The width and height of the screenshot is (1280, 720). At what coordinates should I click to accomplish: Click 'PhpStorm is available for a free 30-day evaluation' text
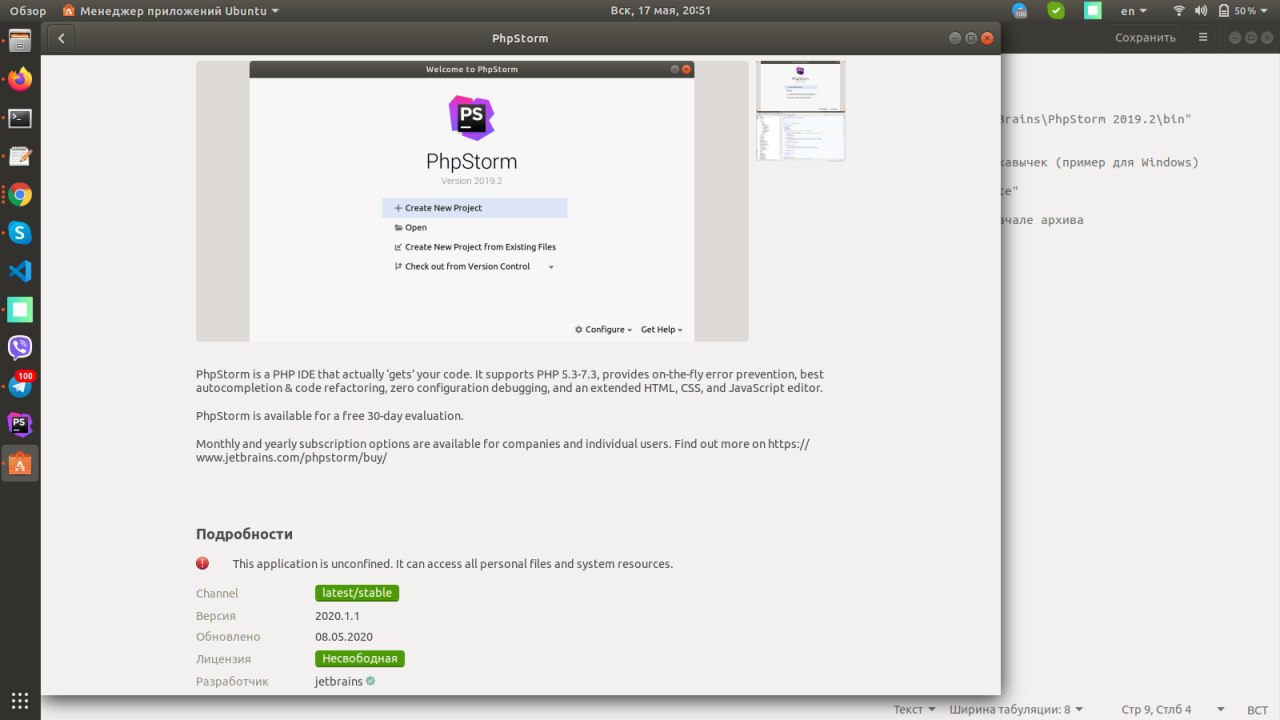click(330, 415)
